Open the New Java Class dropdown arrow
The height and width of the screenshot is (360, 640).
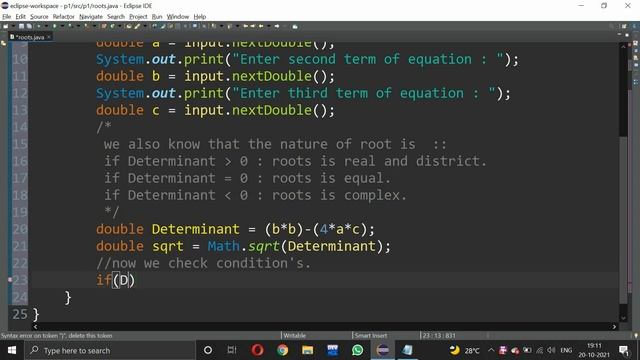[x=120, y=26]
